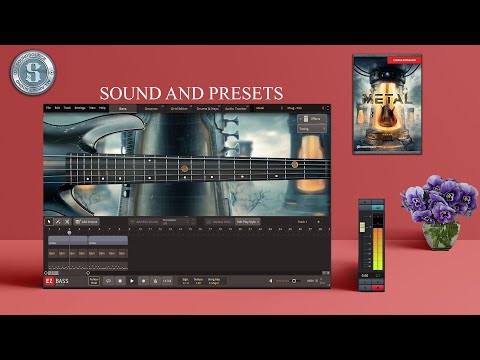
Task: Click the round S logo badge
Action: (x=33, y=72)
